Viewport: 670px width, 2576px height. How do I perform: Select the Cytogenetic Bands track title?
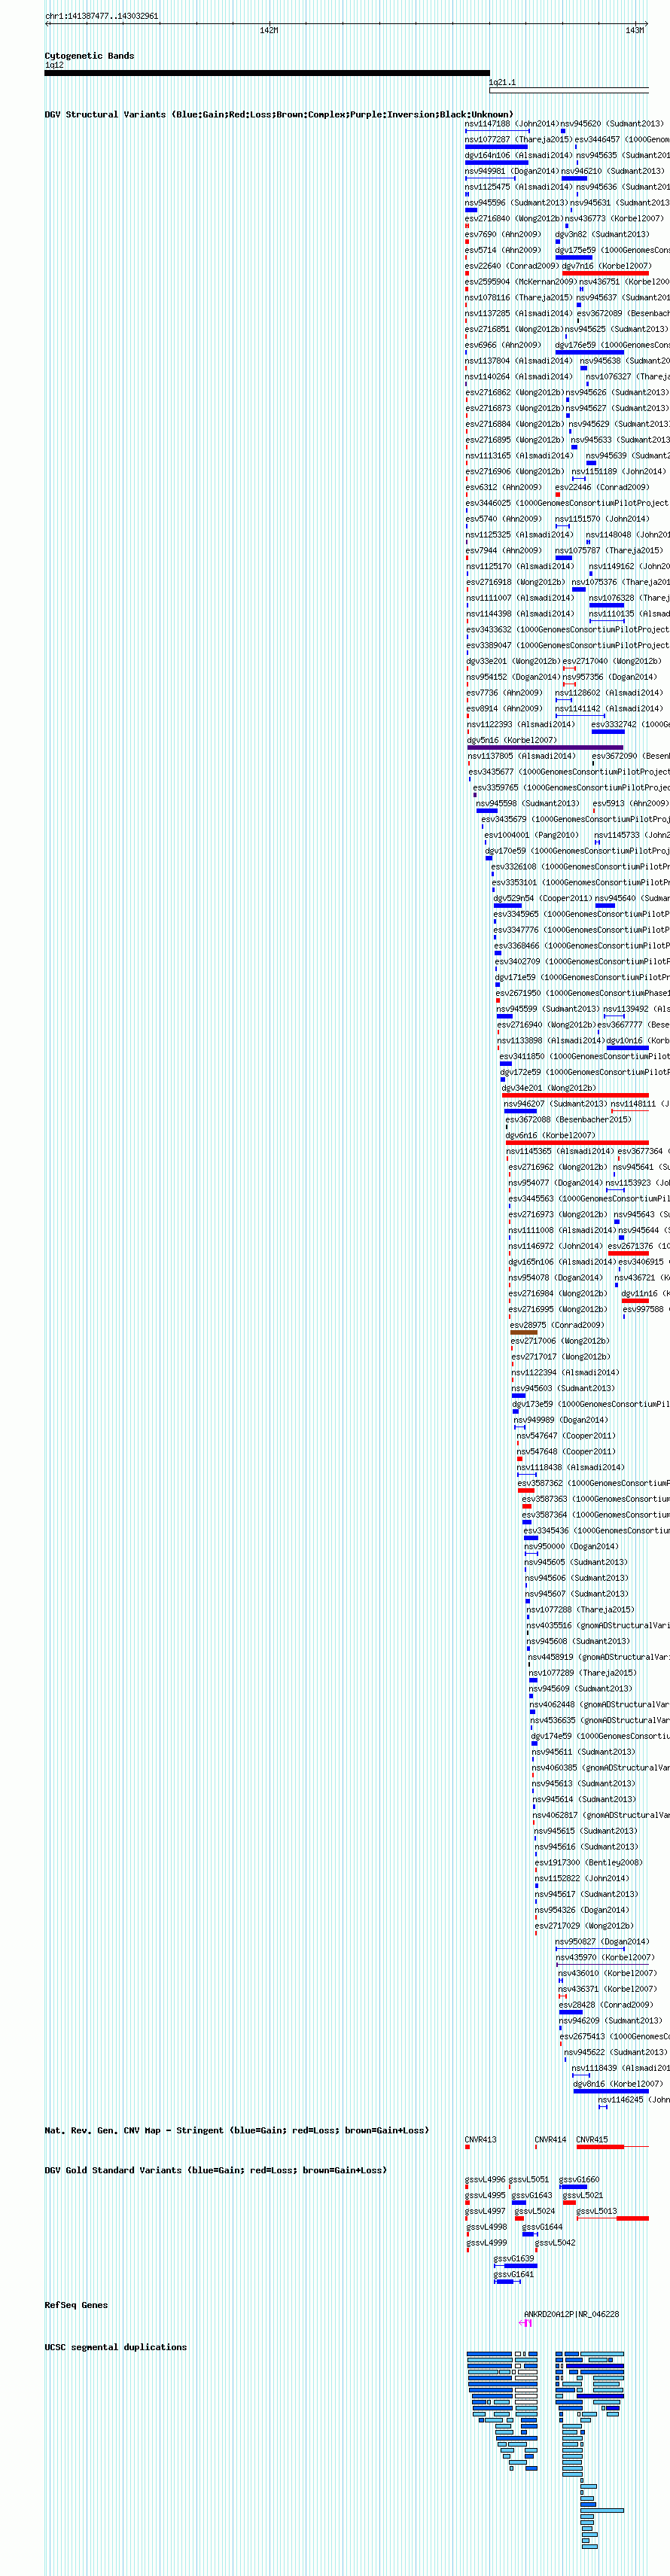pyautogui.click(x=89, y=56)
